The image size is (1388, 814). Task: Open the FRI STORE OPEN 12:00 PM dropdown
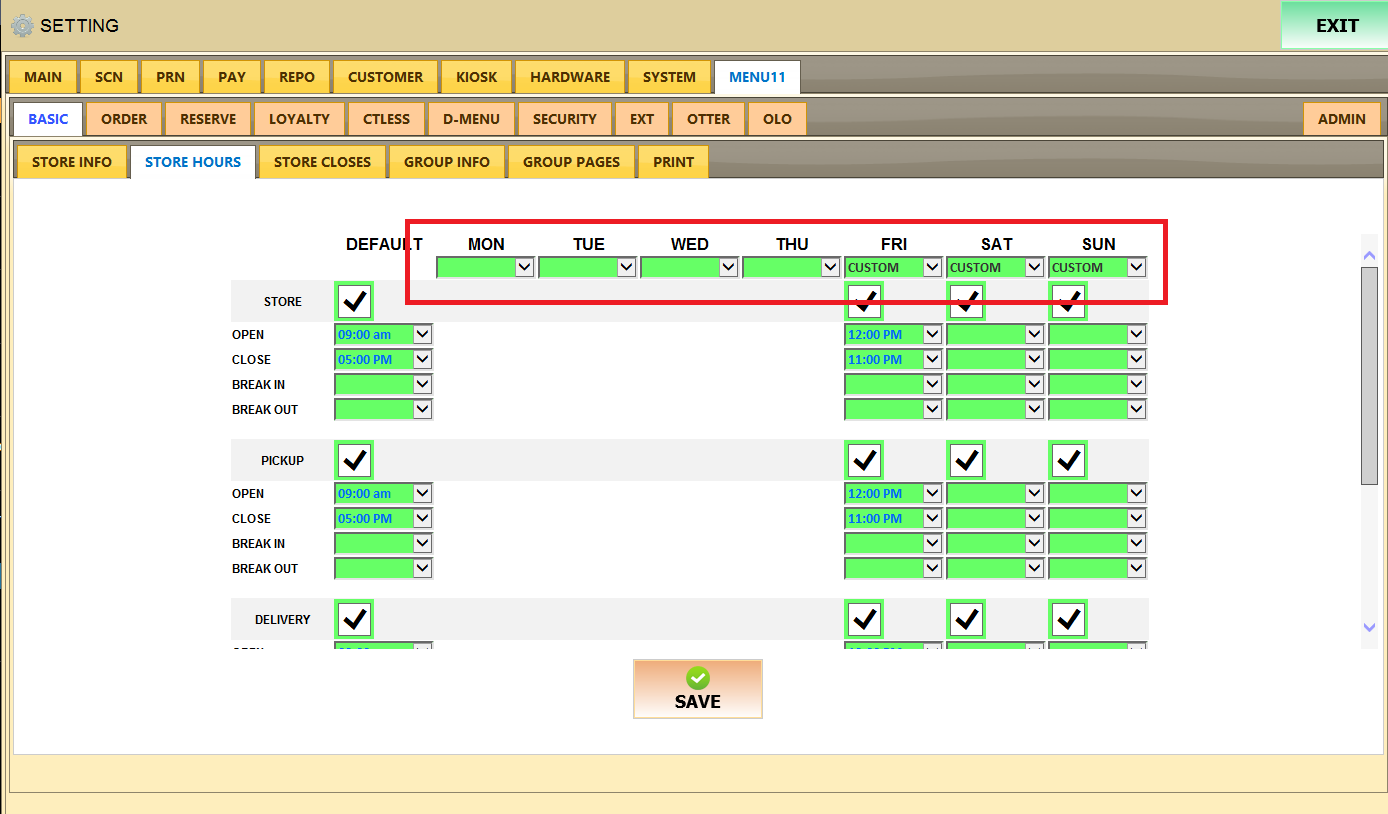pos(893,334)
